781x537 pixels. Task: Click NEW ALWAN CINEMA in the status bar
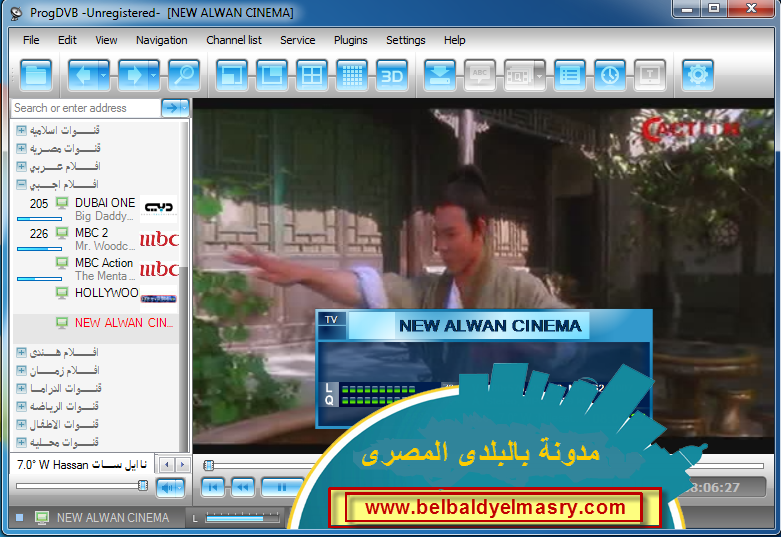pyautogui.click(x=113, y=518)
